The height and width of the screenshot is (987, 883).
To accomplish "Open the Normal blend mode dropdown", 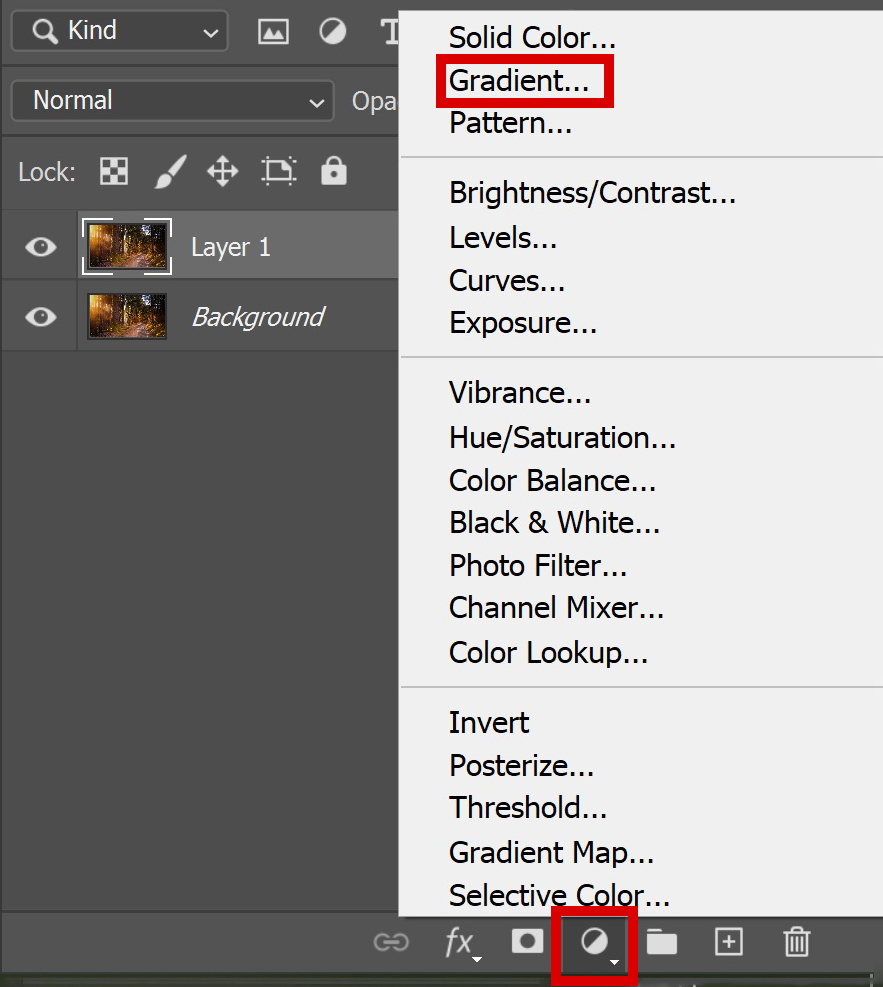I will 172,101.
